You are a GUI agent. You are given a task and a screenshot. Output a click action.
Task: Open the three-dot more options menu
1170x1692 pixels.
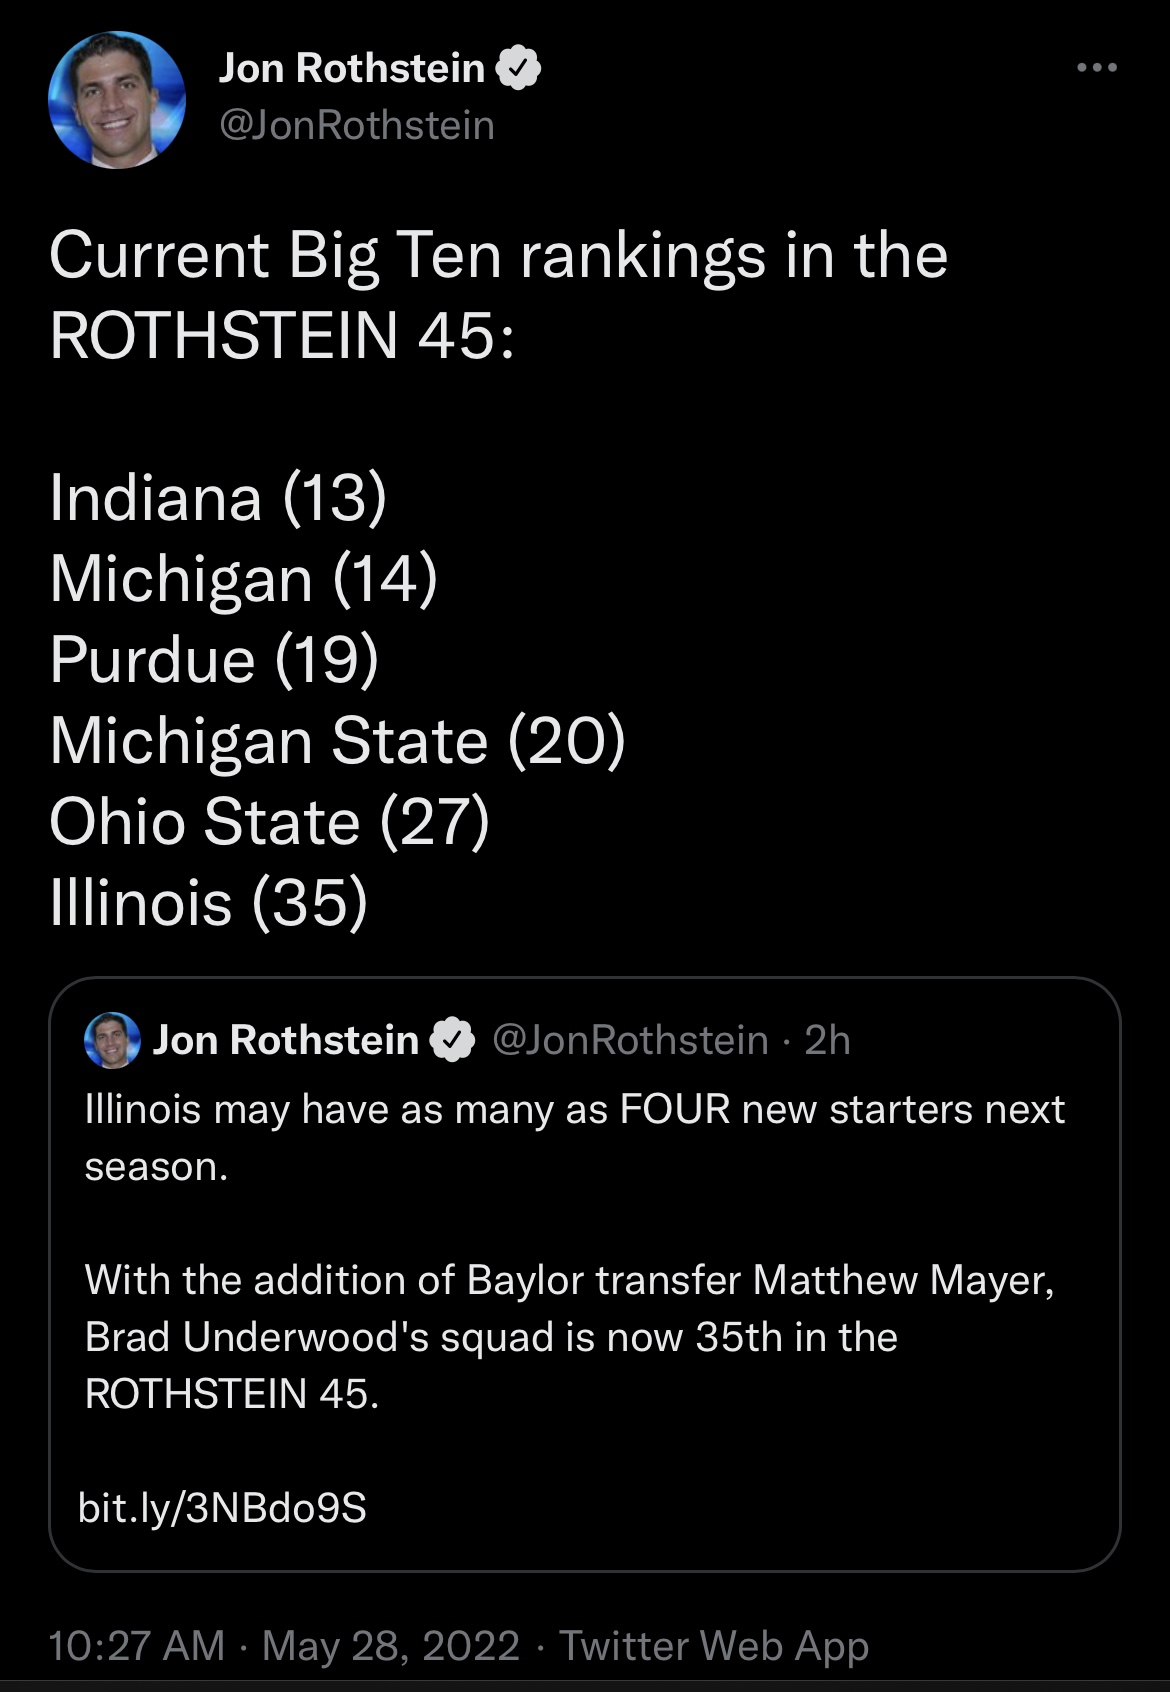[x=1097, y=68]
